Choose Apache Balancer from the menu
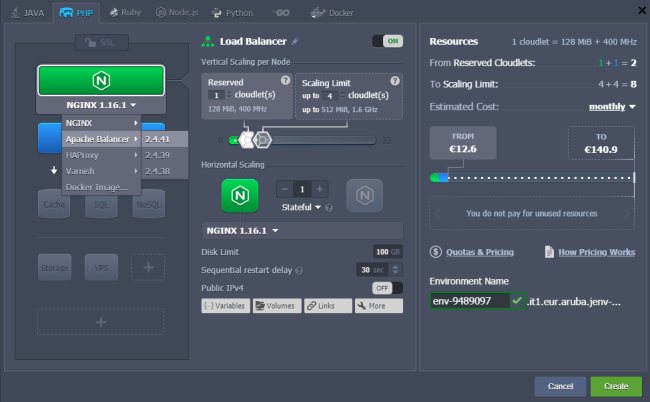The width and height of the screenshot is (650, 402). pos(101,139)
